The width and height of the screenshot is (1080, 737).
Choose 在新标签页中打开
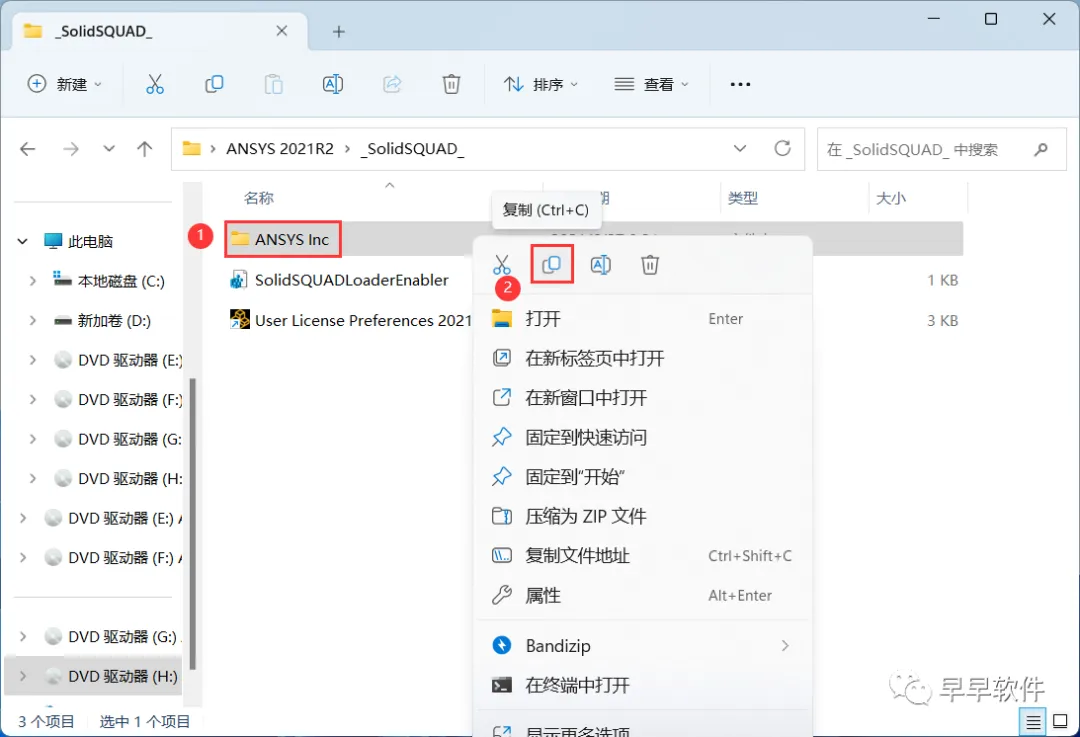point(643,358)
